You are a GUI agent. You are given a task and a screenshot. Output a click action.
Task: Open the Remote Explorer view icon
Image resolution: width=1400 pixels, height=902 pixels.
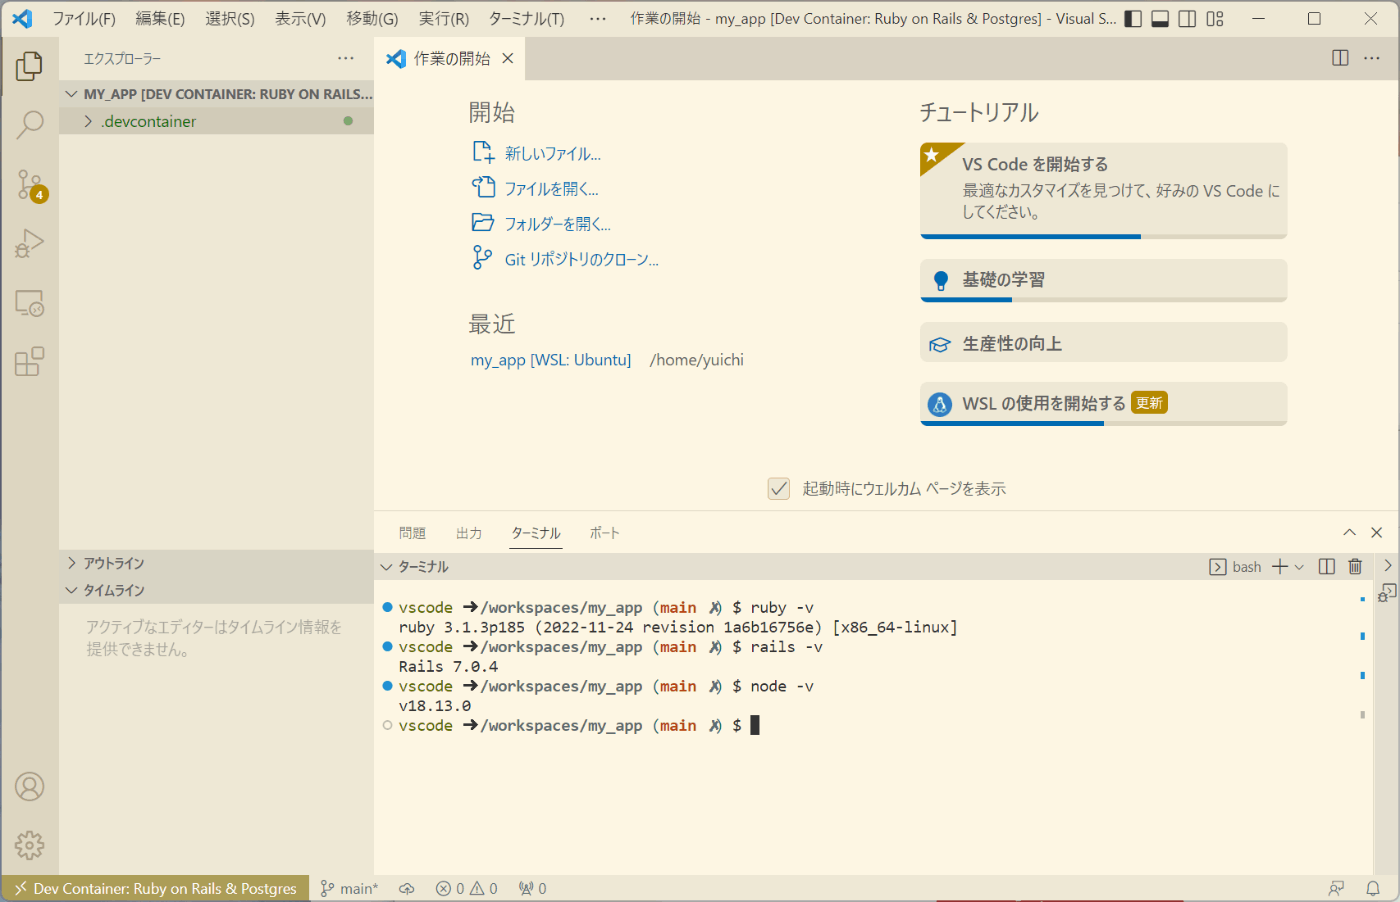[29, 303]
